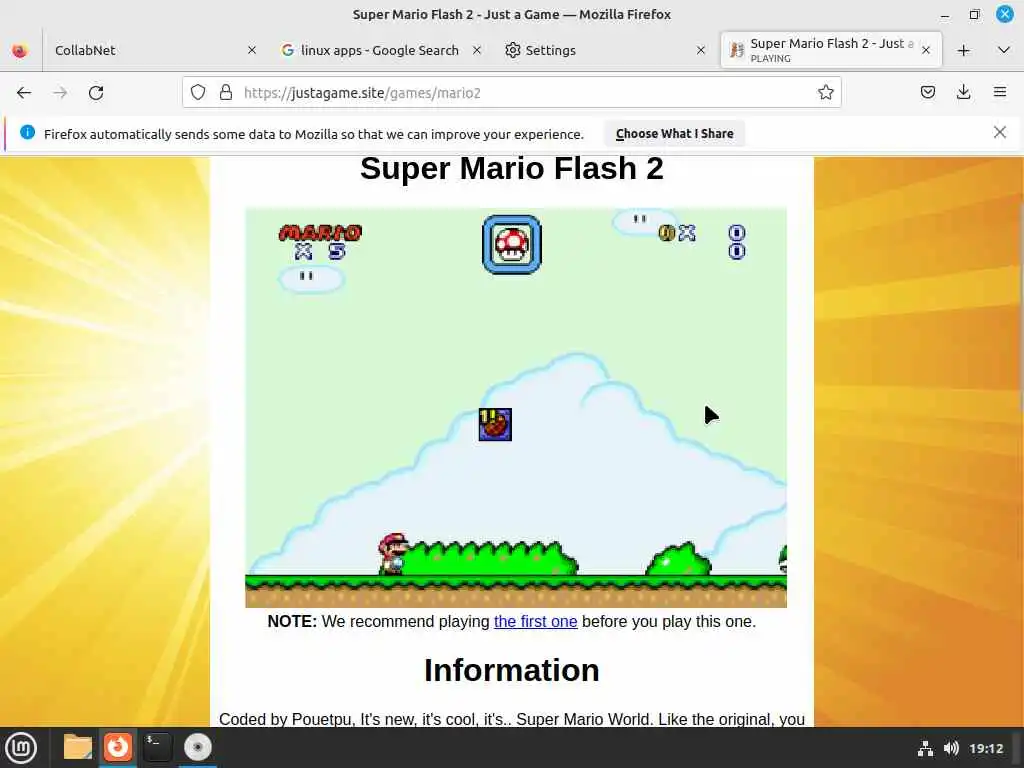Close the CollabNet tab
The height and width of the screenshot is (768, 1024).
coord(252,50)
